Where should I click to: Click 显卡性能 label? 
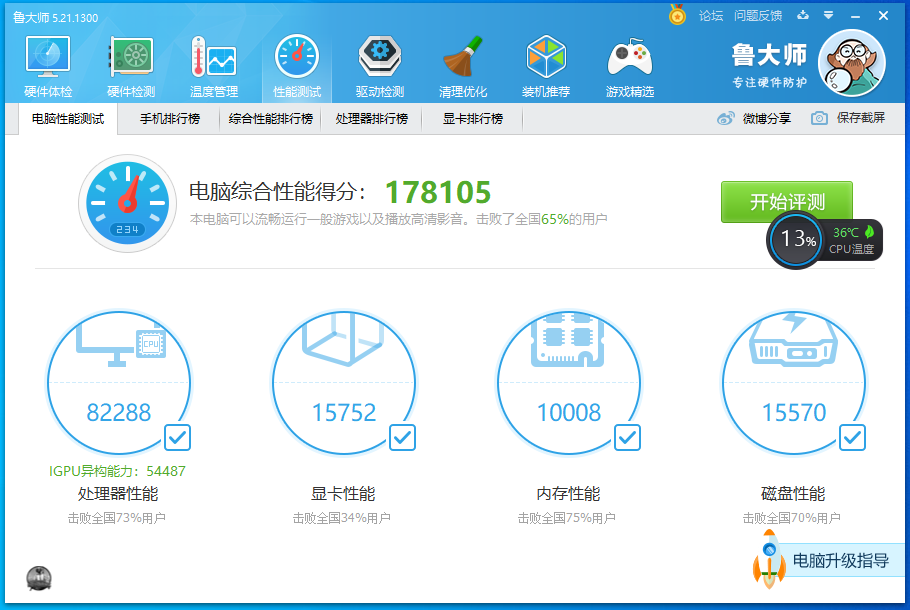(343, 494)
